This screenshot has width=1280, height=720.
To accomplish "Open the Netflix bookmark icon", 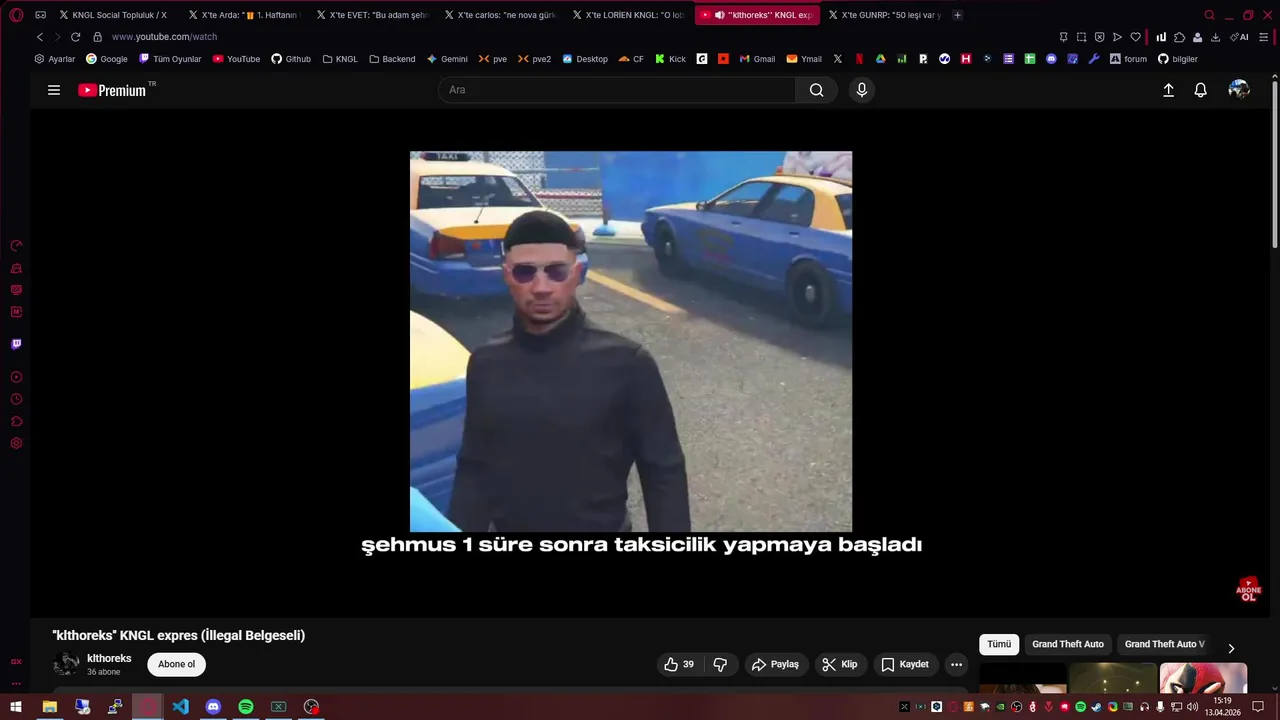I will coord(859,59).
